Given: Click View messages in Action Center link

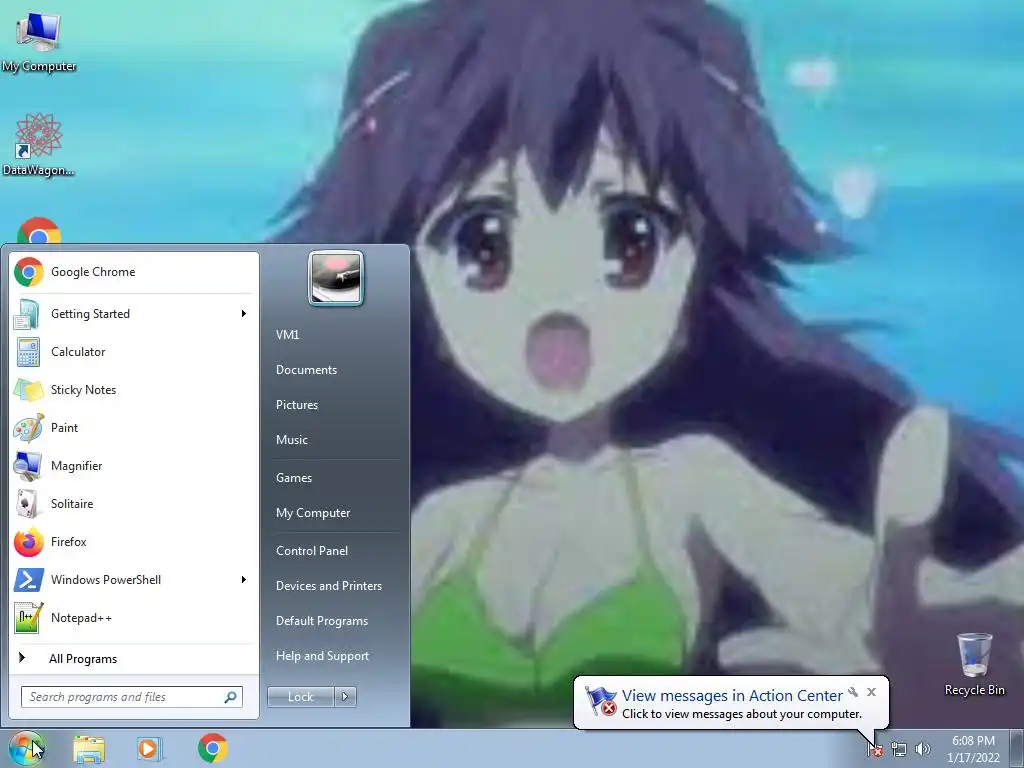Looking at the screenshot, I should [x=732, y=696].
